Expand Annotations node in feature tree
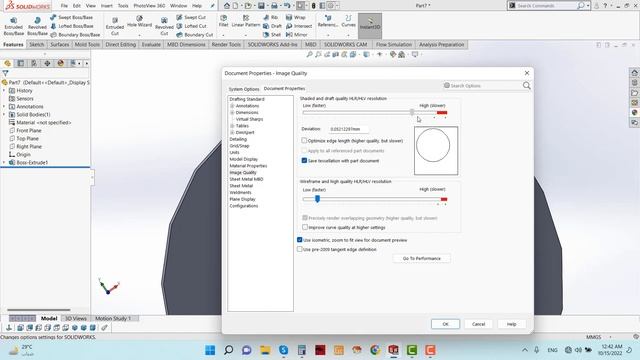The height and width of the screenshot is (360, 640). coord(4,107)
